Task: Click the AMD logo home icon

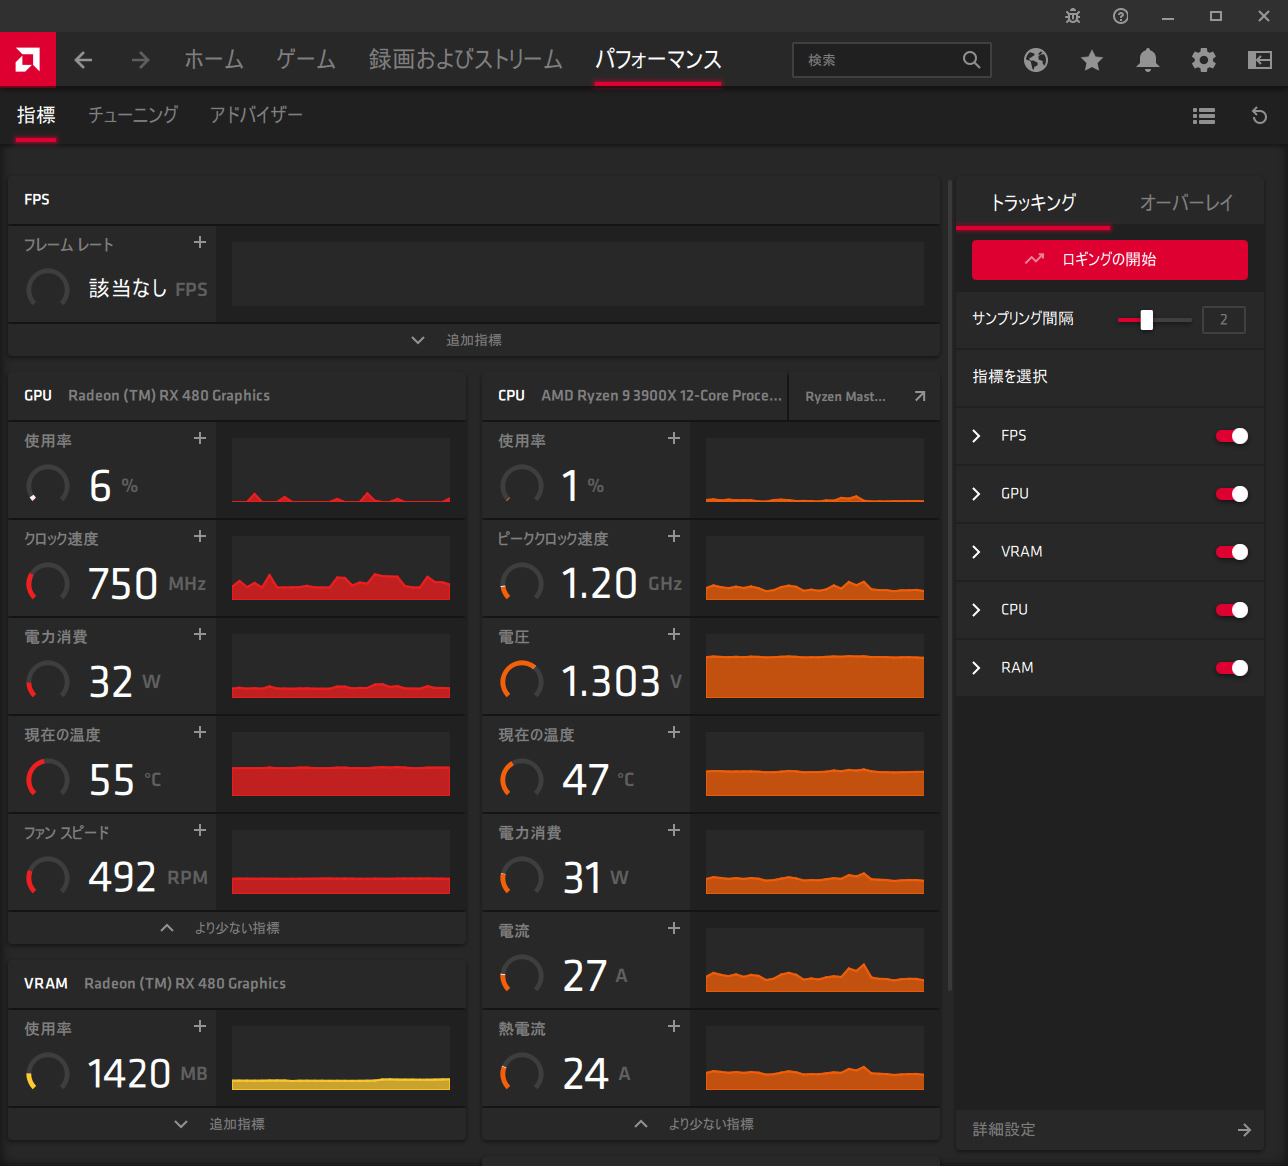Action: point(28,60)
